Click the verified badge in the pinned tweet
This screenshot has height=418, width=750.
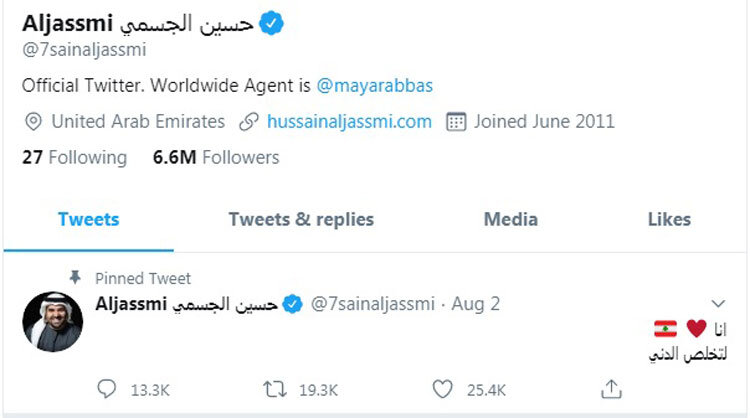291,303
